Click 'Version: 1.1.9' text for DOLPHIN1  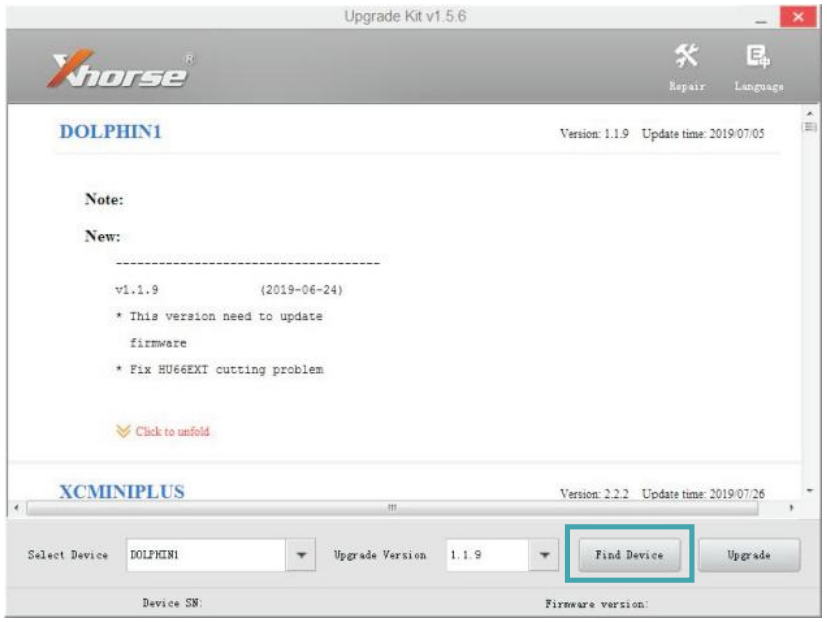tap(594, 133)
